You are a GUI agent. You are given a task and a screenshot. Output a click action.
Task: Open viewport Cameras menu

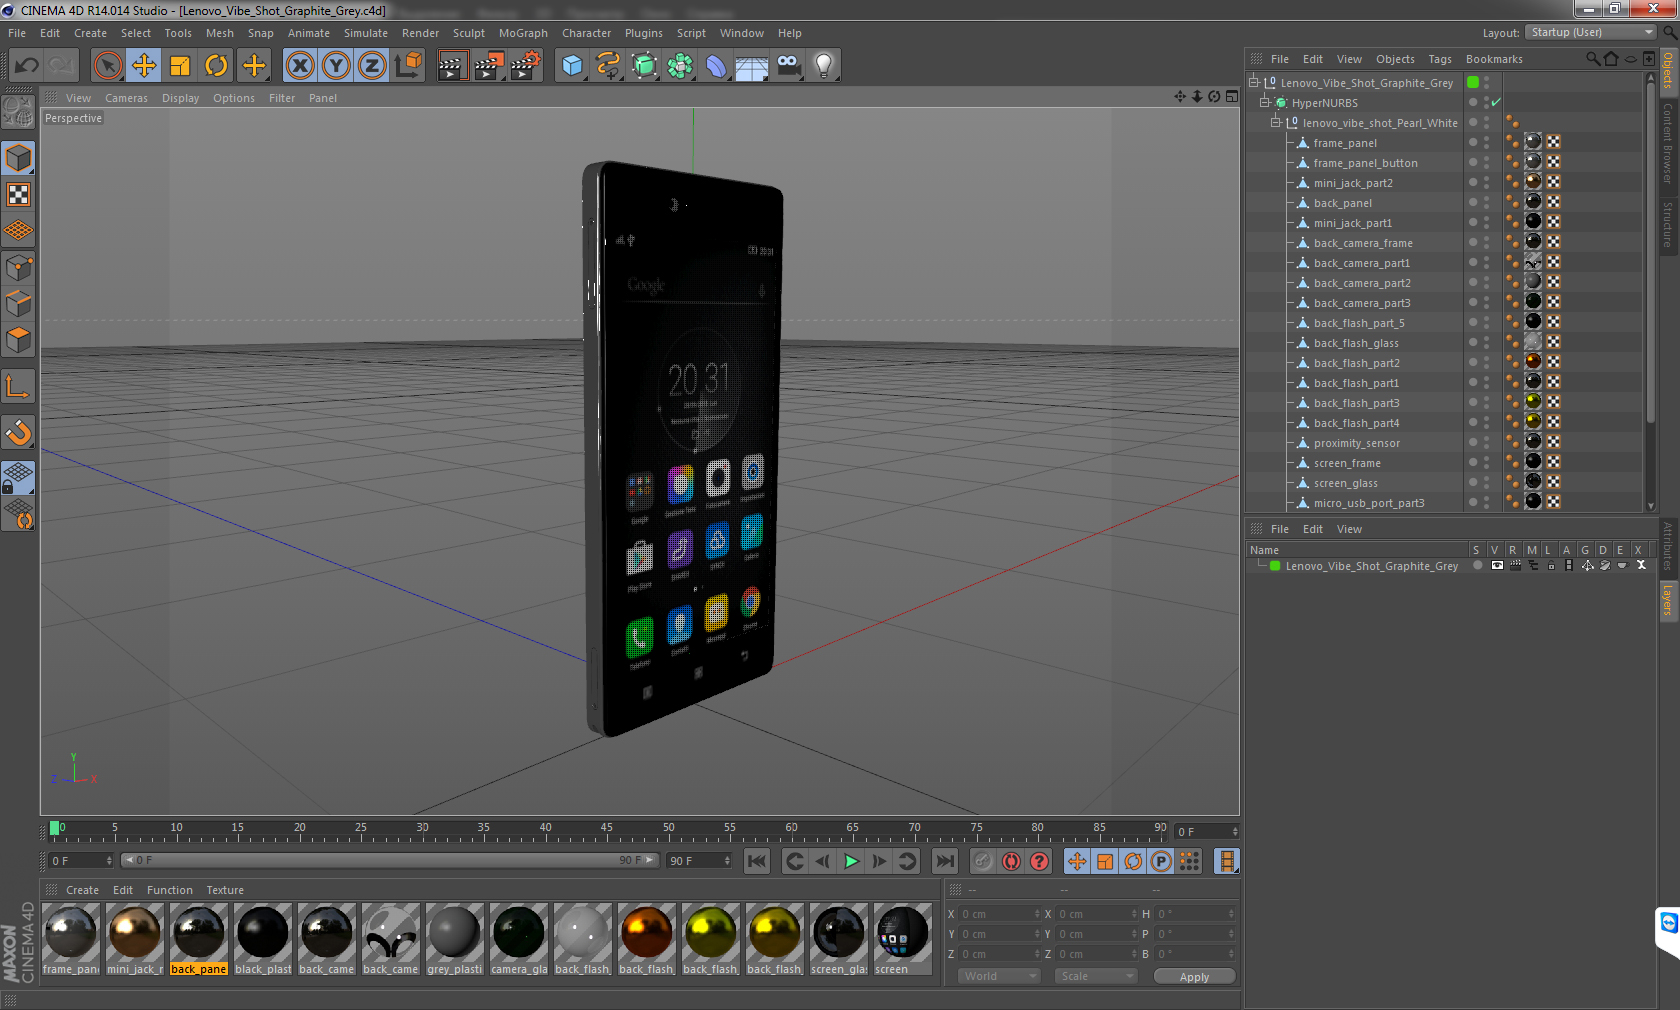126,98
